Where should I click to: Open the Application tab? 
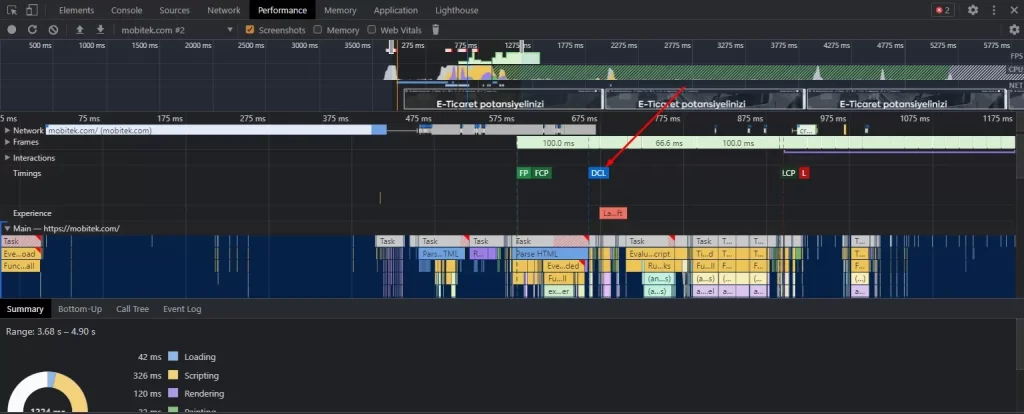[396, 10]
